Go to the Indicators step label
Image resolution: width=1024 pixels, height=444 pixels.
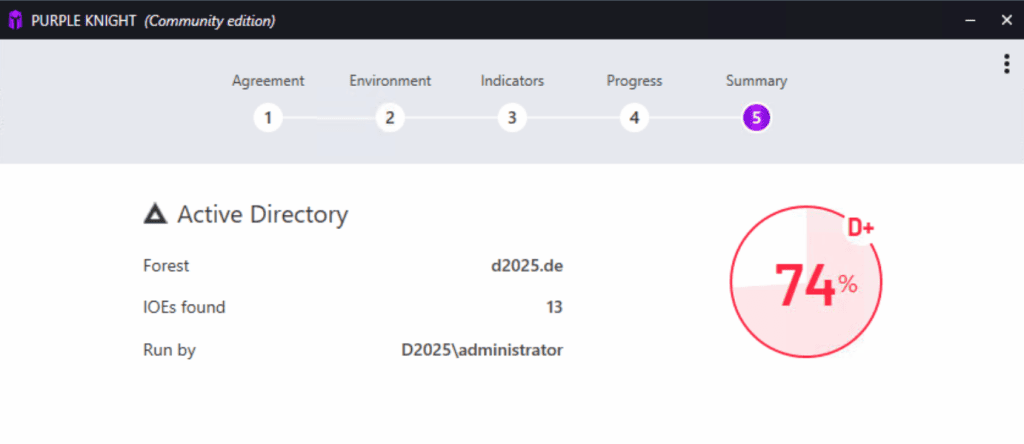tap(512, 81)
